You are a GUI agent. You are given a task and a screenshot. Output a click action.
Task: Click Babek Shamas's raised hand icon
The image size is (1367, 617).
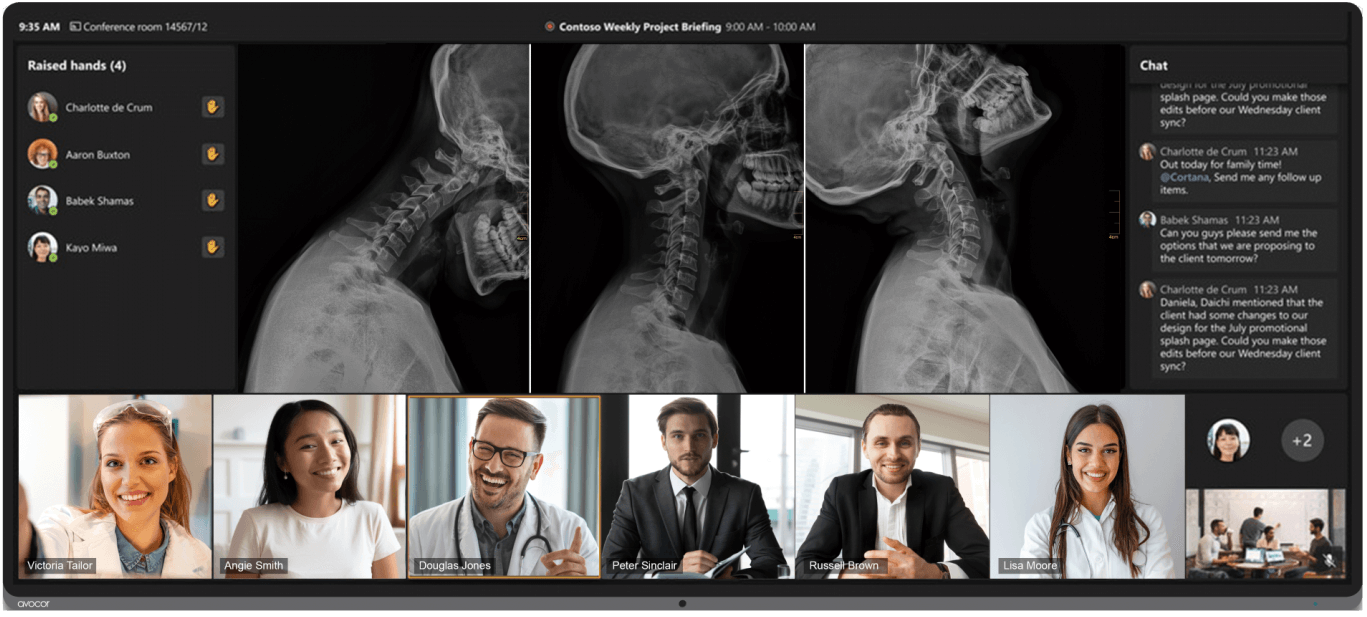tap(212, 200)
